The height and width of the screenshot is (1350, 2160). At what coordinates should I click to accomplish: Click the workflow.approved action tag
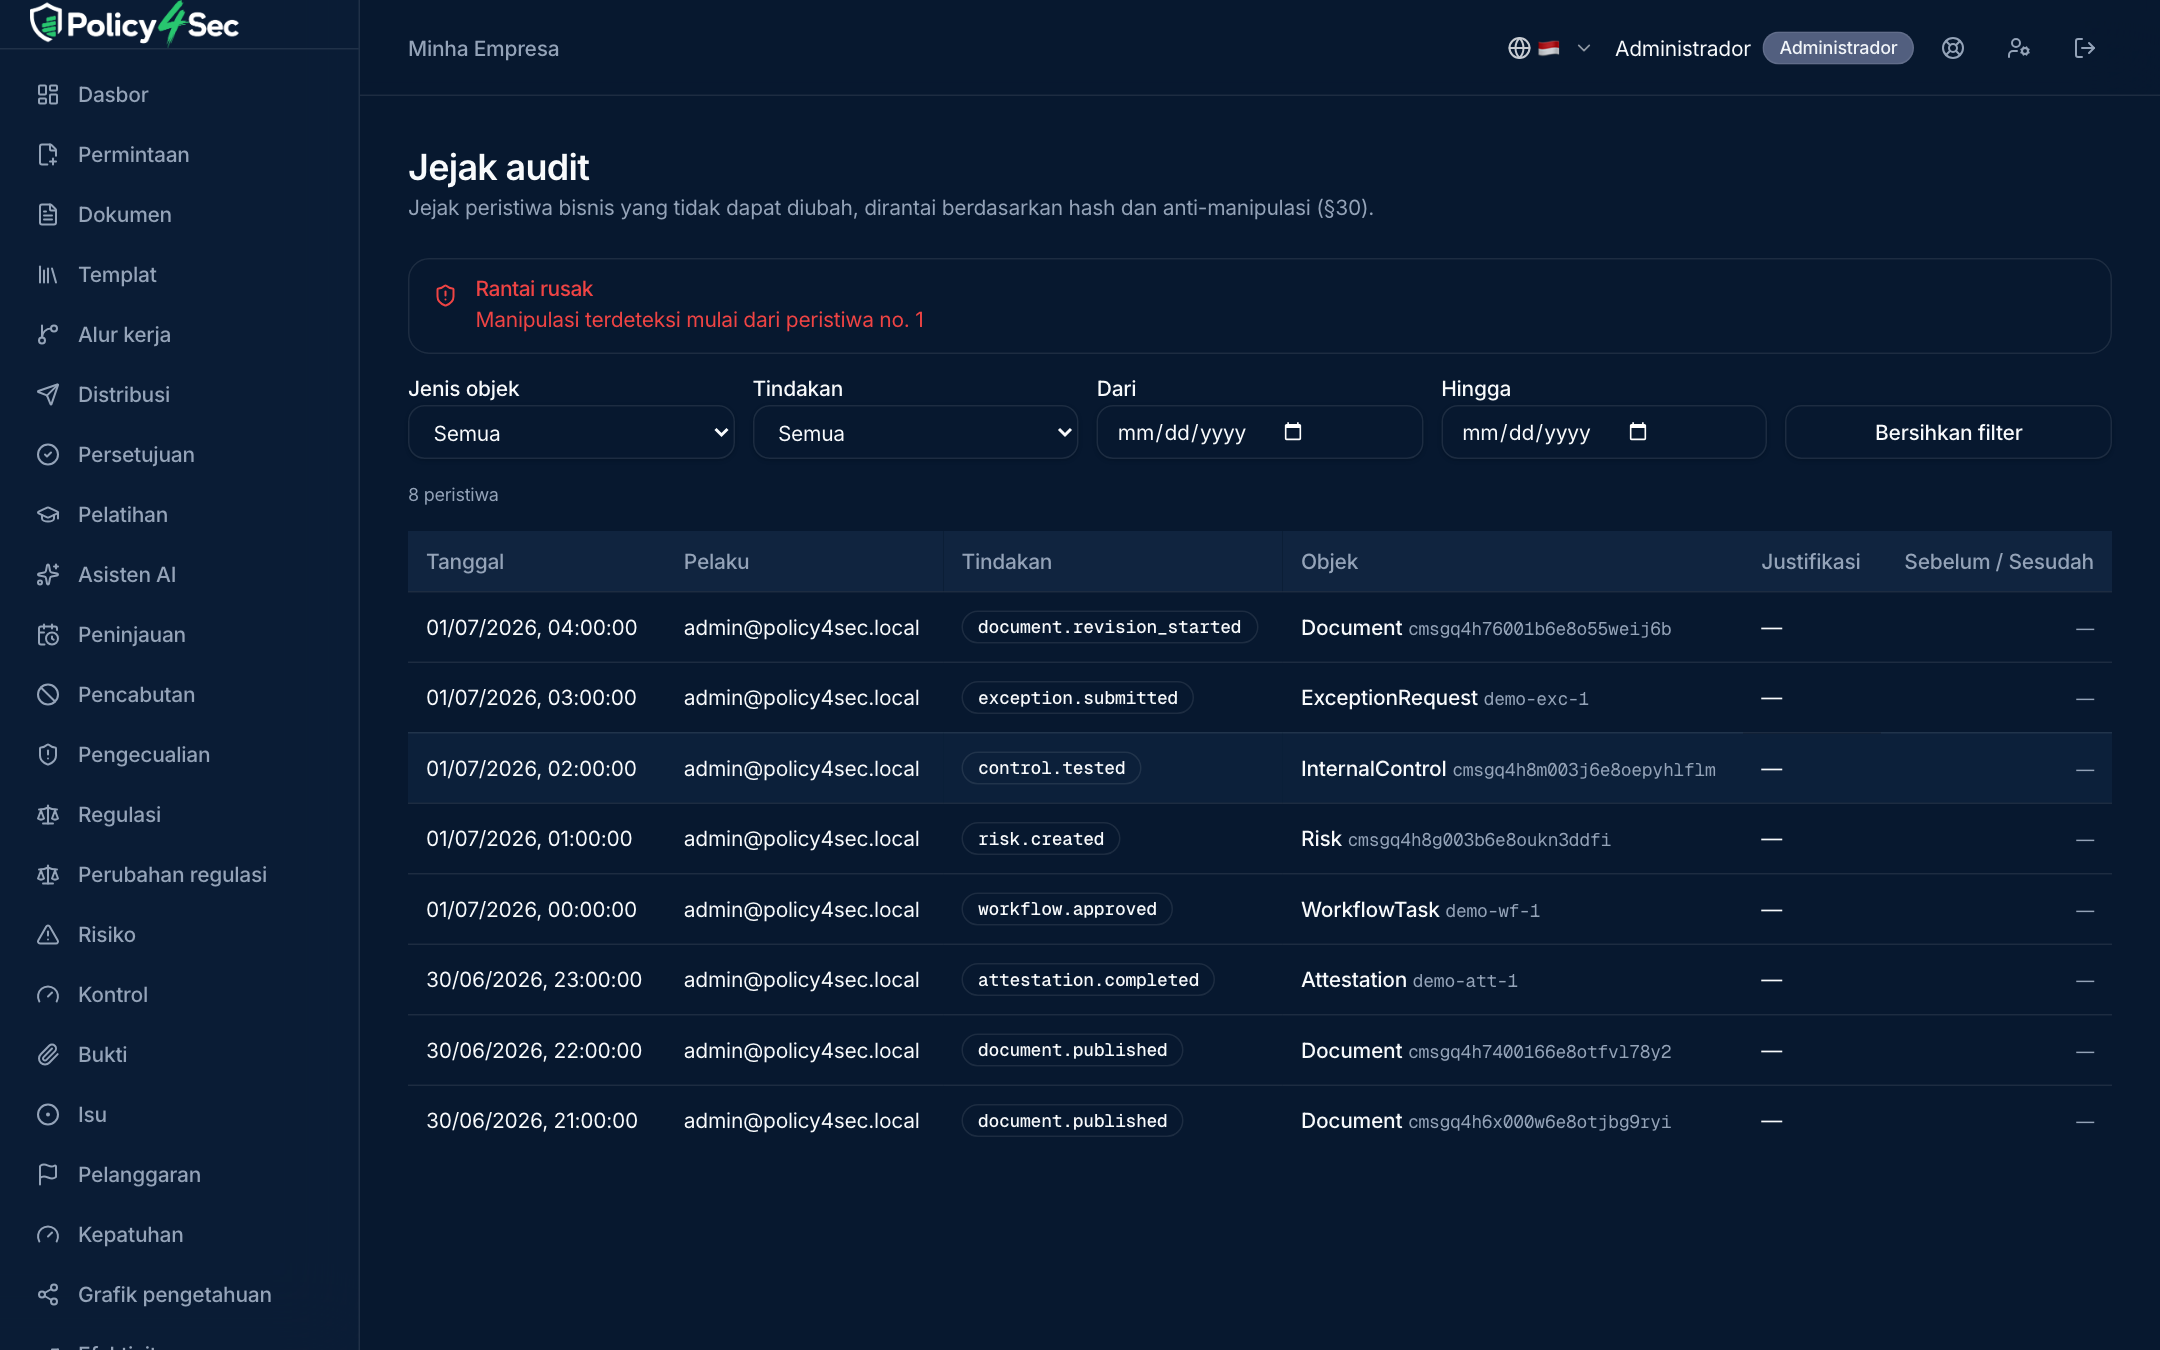[x=1067, y=909]
